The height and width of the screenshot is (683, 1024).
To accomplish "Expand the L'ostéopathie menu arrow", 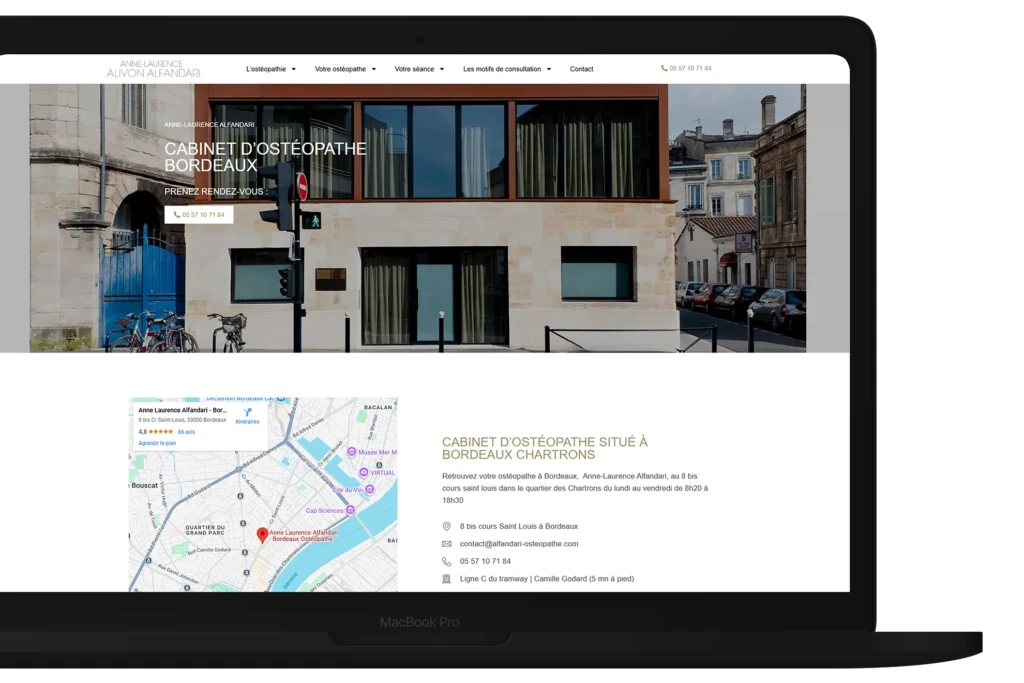I will tap(294, 69).
